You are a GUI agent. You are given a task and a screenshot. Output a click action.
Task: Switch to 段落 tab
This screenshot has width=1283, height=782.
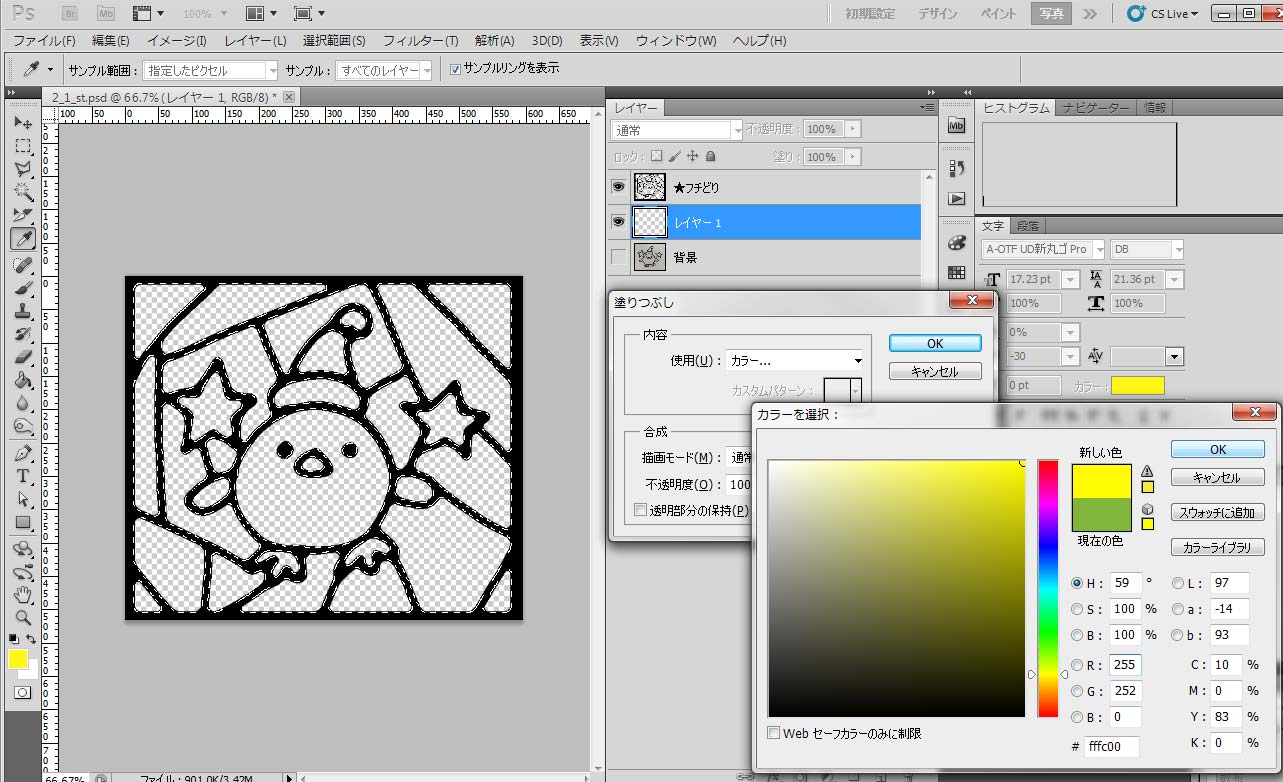pos(1028,225)
